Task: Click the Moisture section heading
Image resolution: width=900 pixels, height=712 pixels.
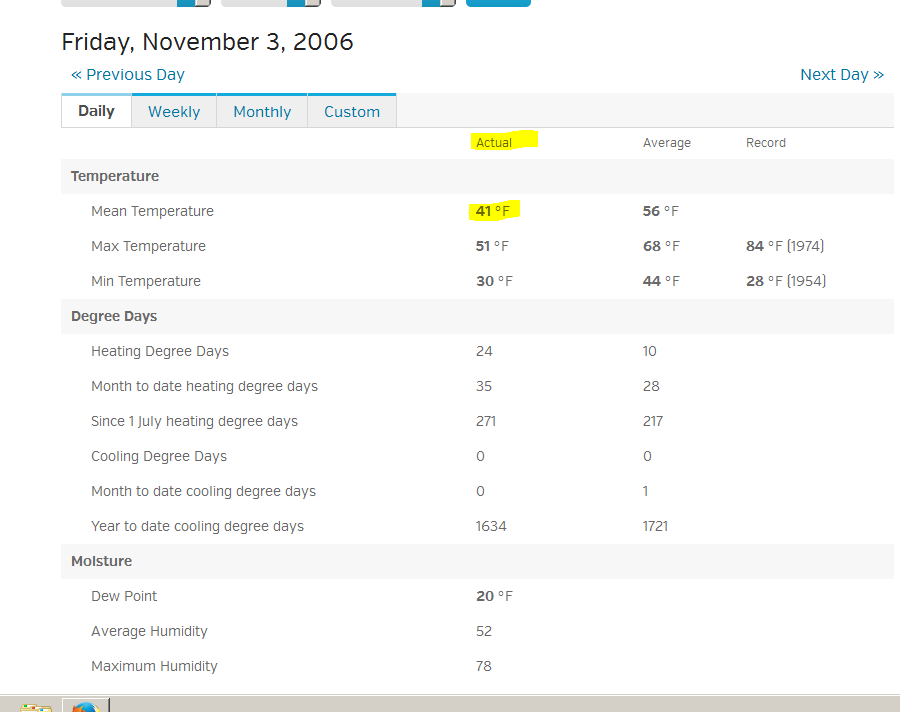Action: 101,561
